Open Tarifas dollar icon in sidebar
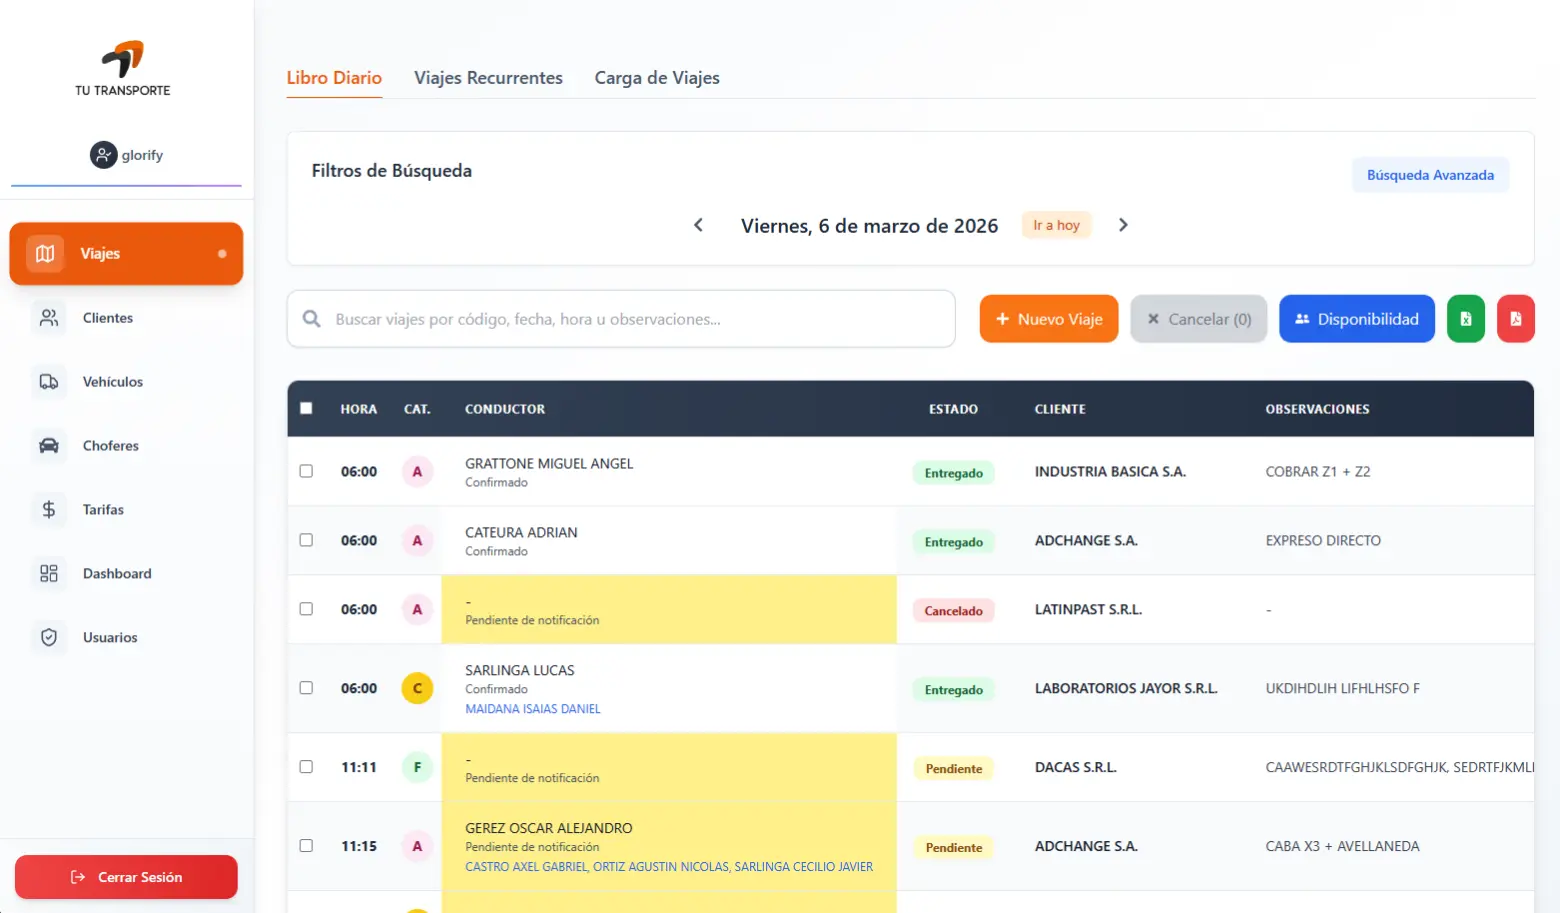This screenshot has height=913, width=1560. (48, 510)
